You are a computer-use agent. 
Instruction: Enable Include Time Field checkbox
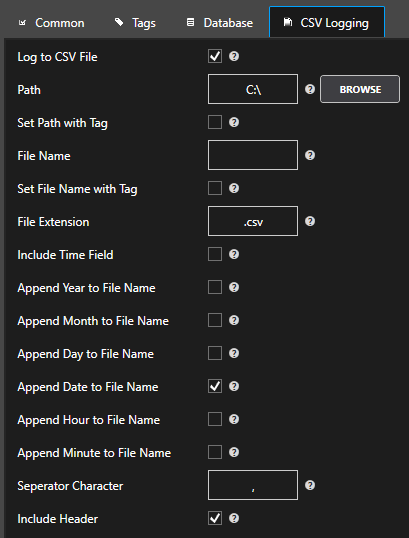pyautogui.click(x=215, y=254)
